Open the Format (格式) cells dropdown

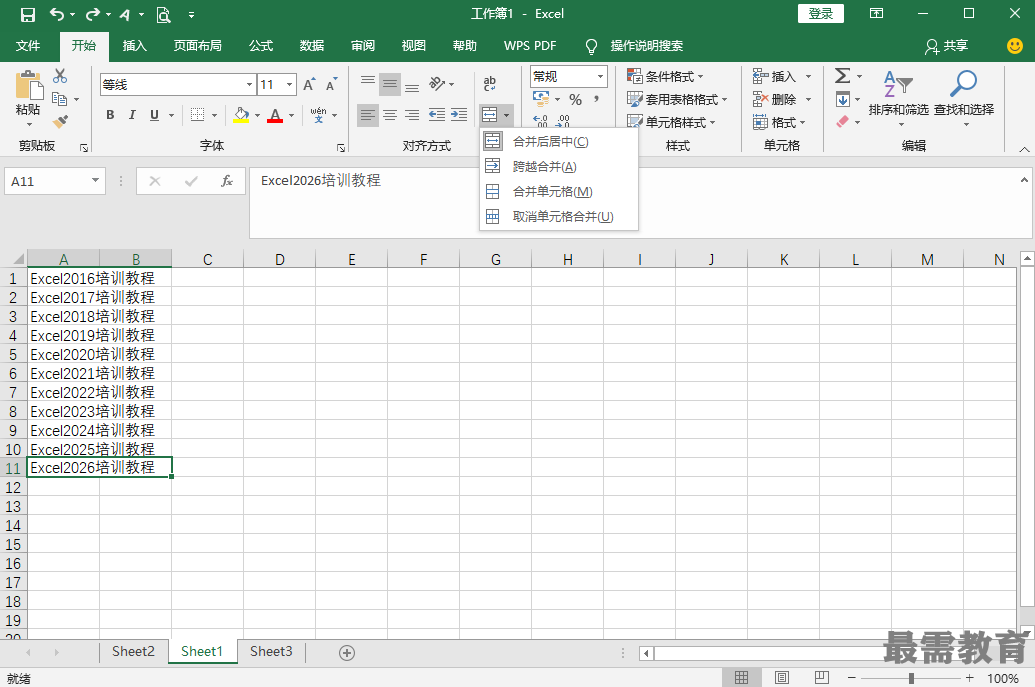(780, 122)
